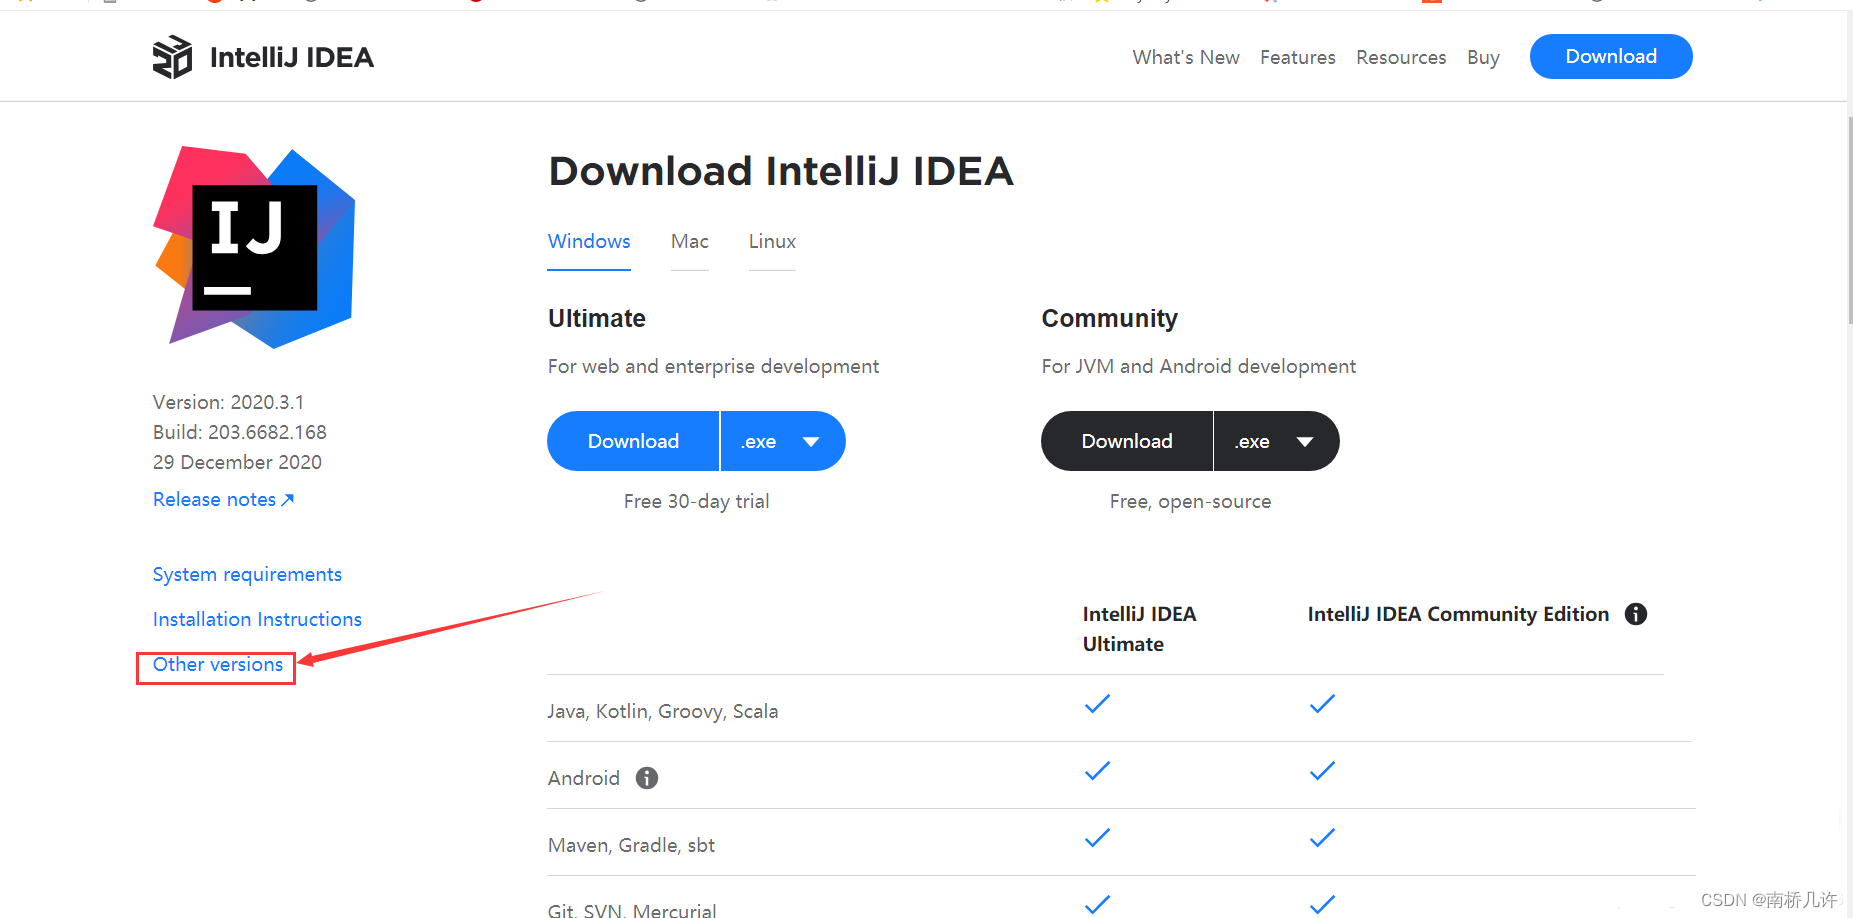This screenshot has width=1853, height=918.
Task: Click the 'Version: 2020.3.1' text
Action: (228, 402)
